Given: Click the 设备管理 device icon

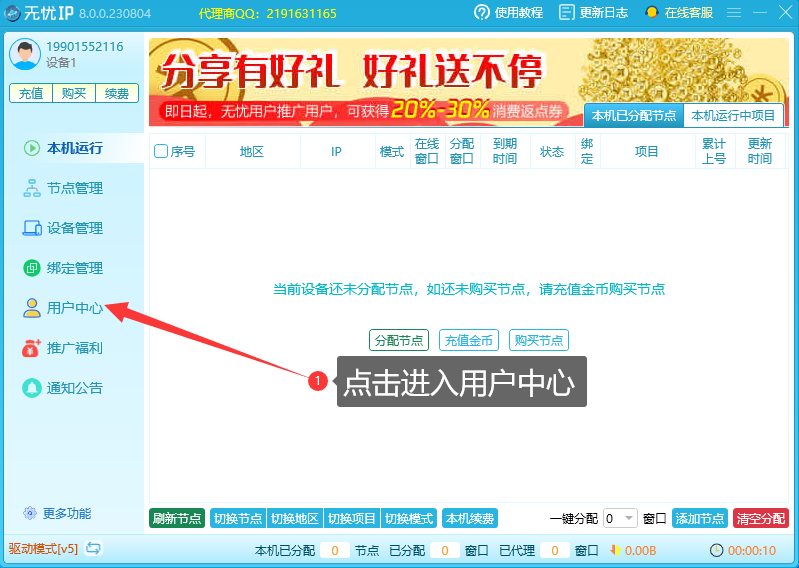Looking at the screenshot, I should tap(32, 228).
